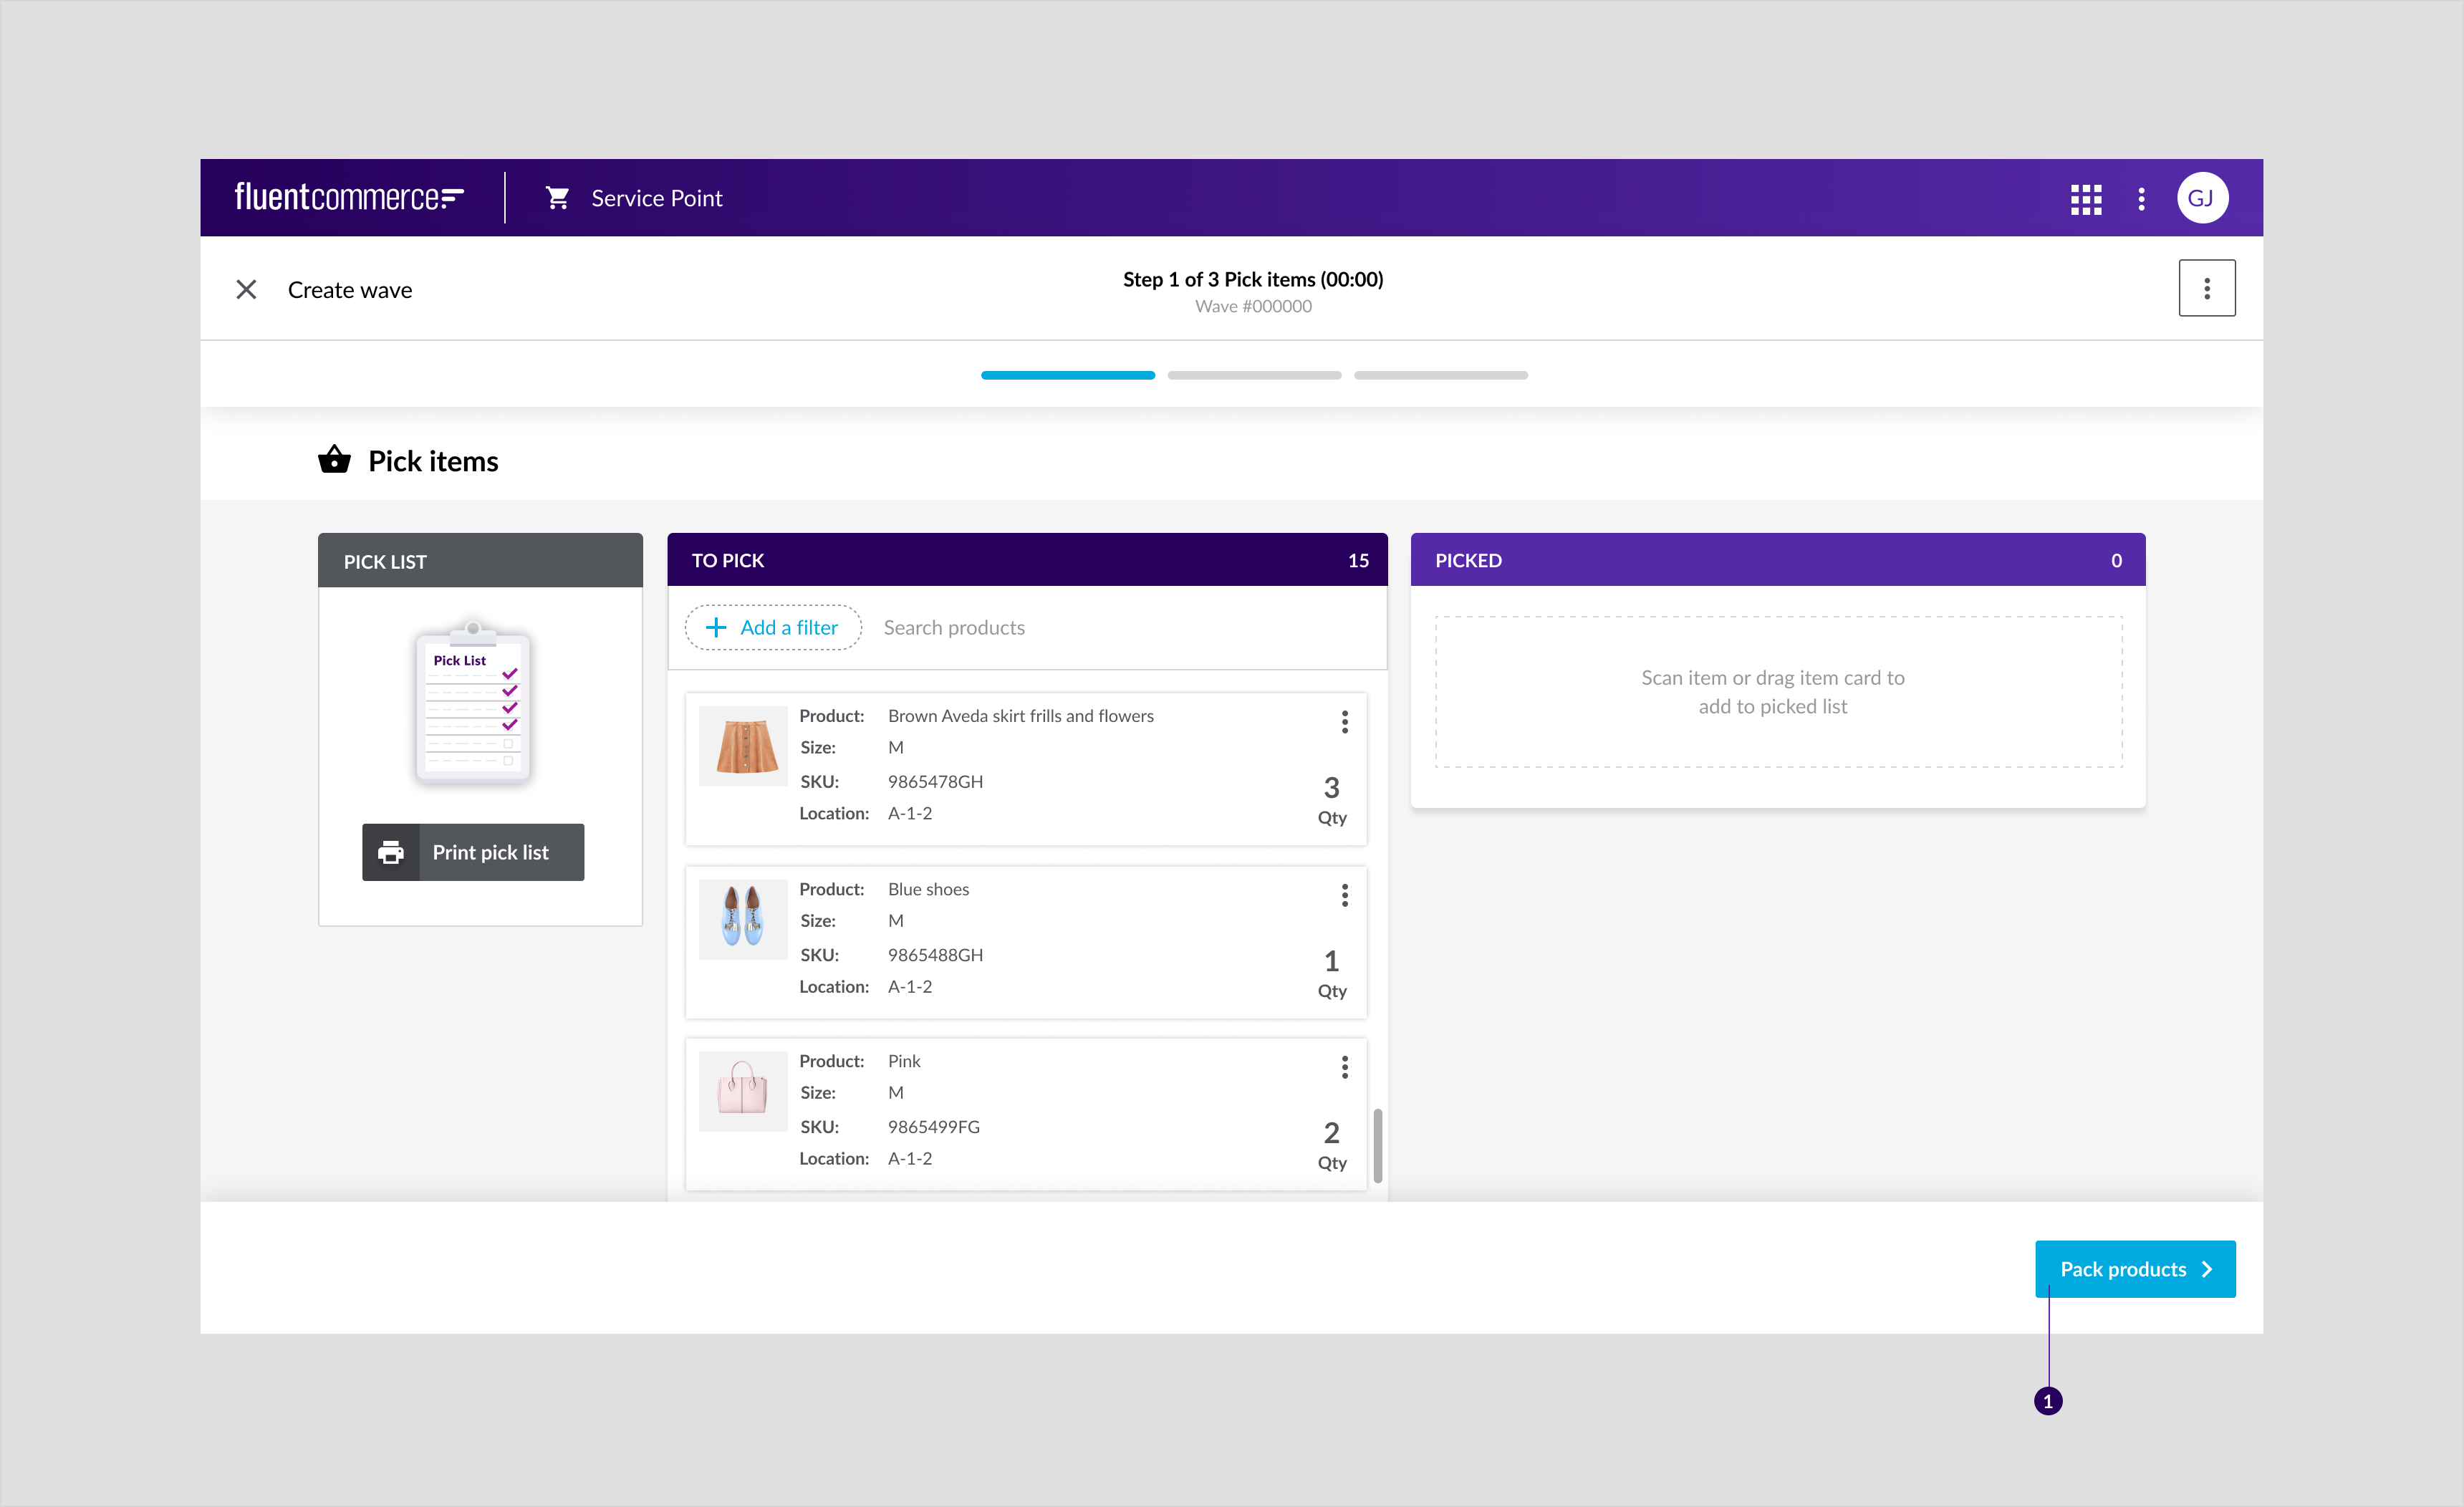
Task: Click the vertical ellipsis more options menu
Action: click(2207, 287)
